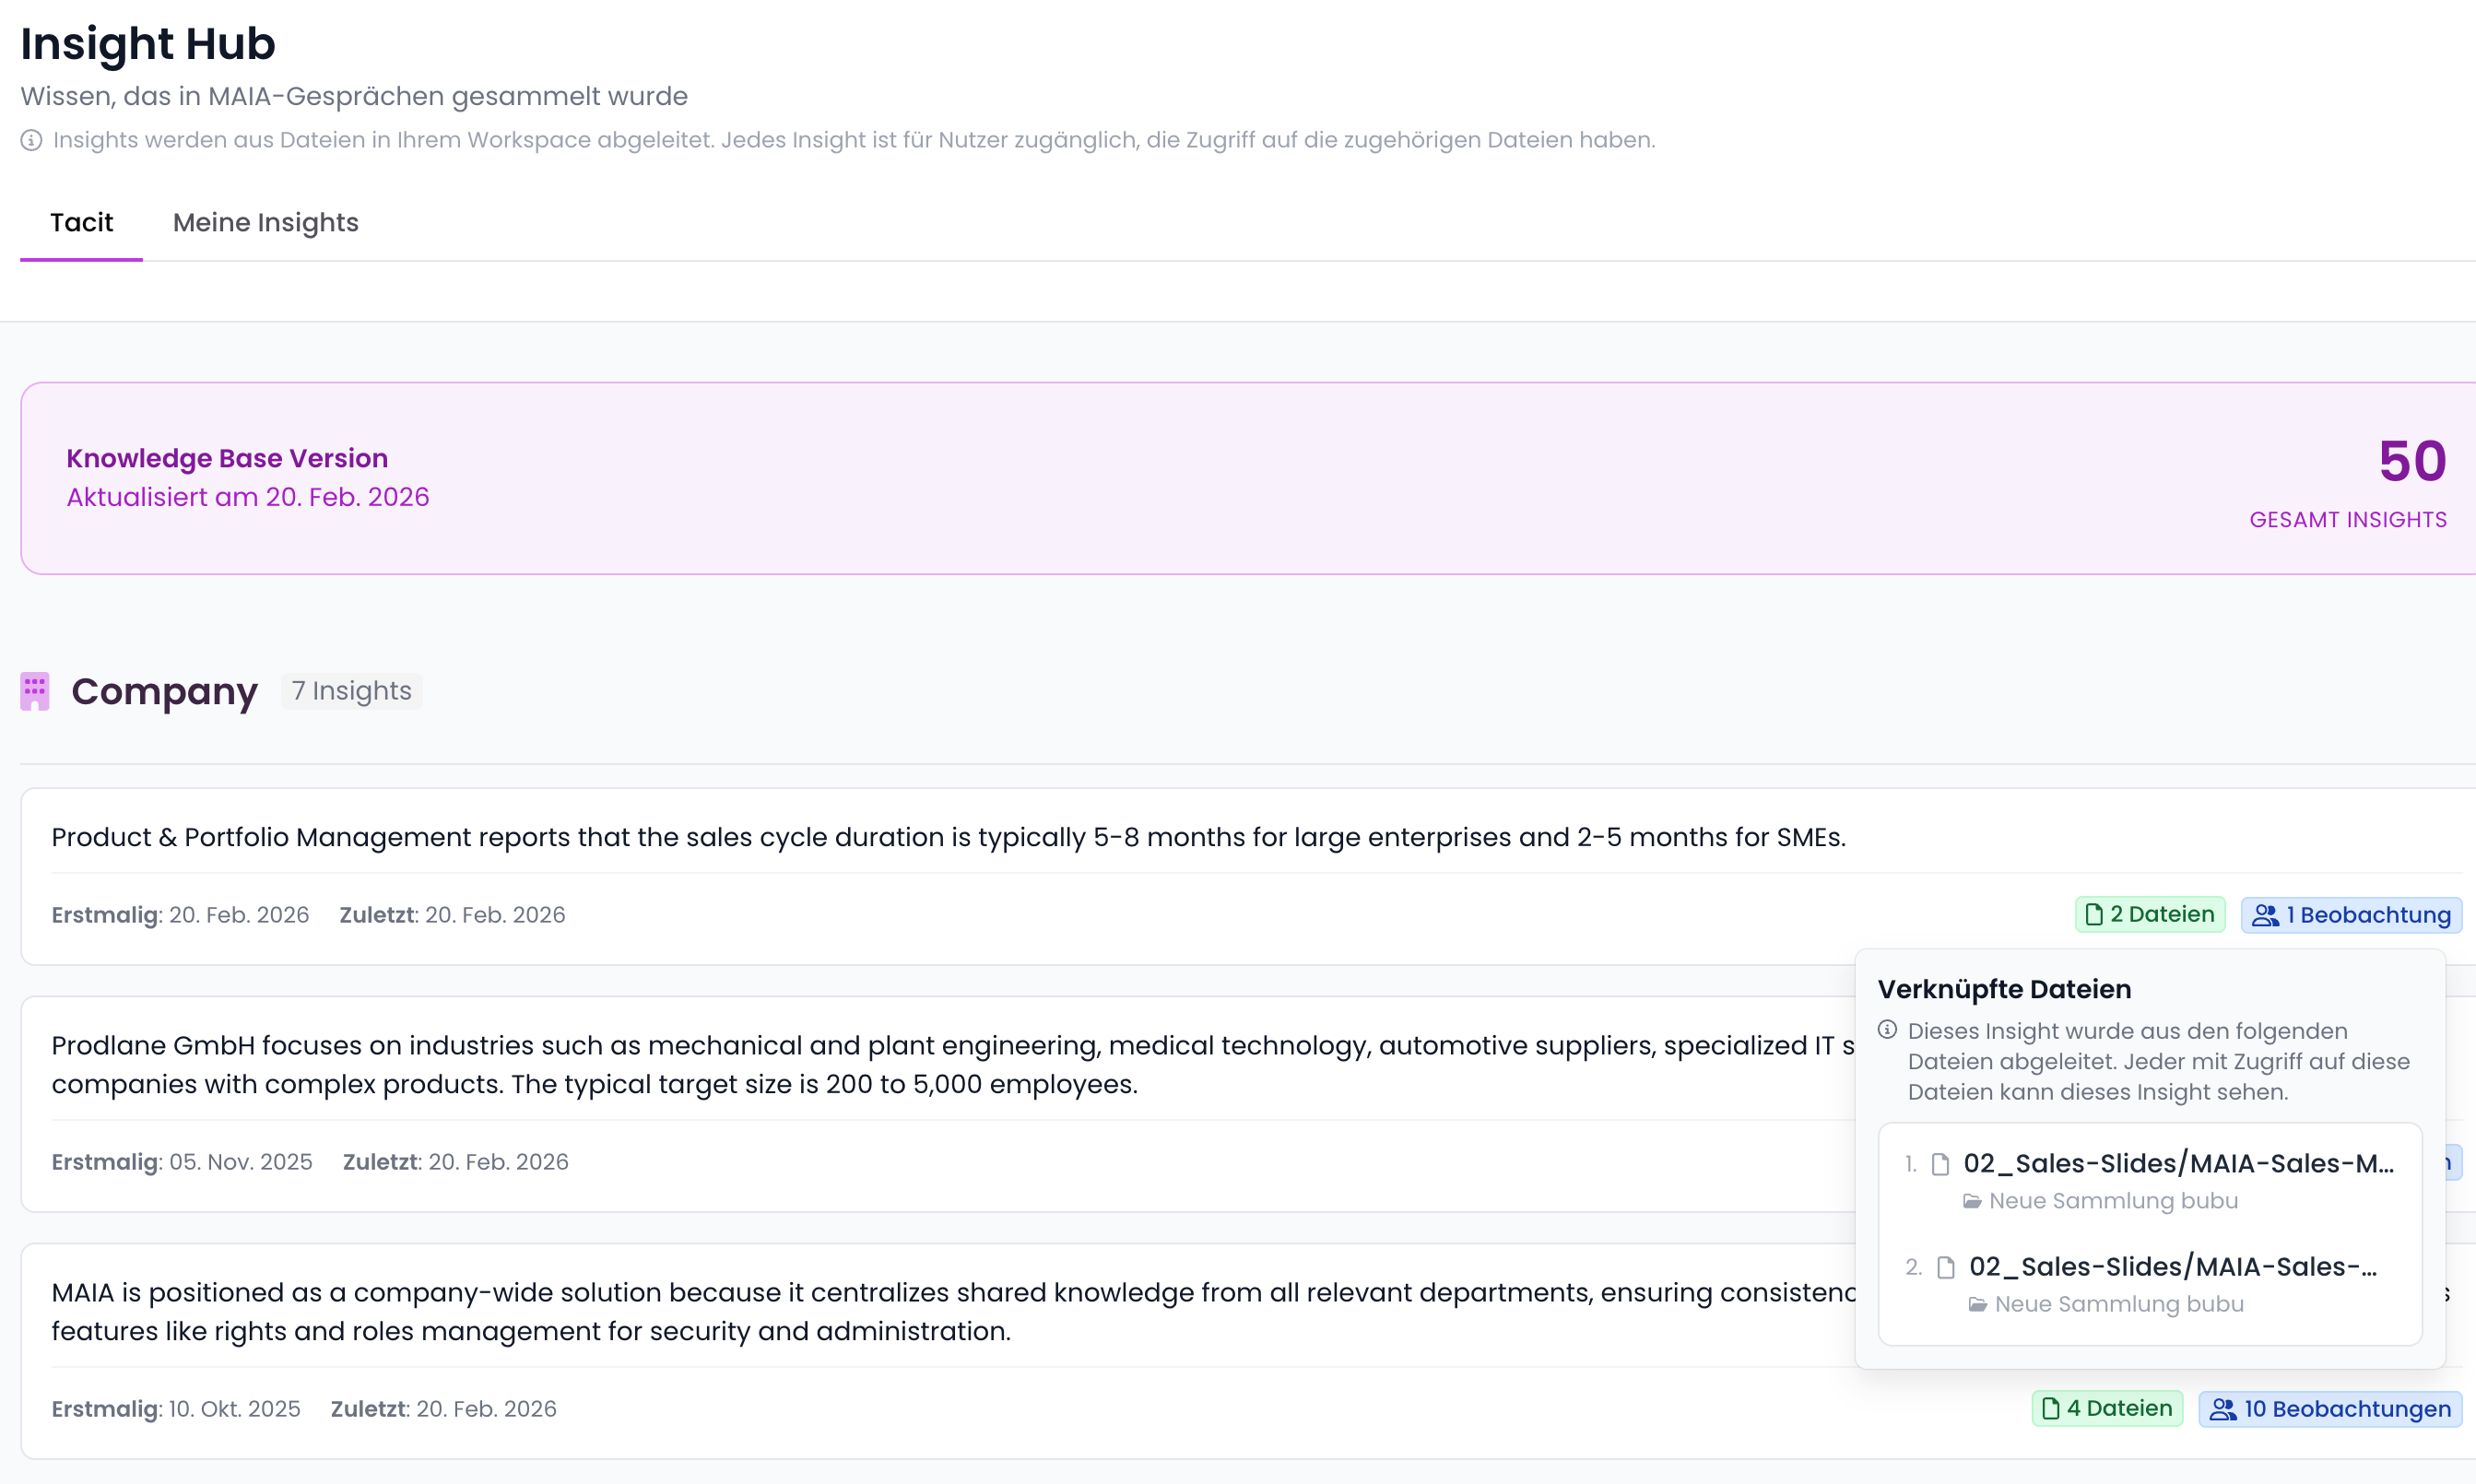Screen dimensions: 2476x1484
Task: Click the document icon of second linked file
Action: click(x=1946, y=1267)
